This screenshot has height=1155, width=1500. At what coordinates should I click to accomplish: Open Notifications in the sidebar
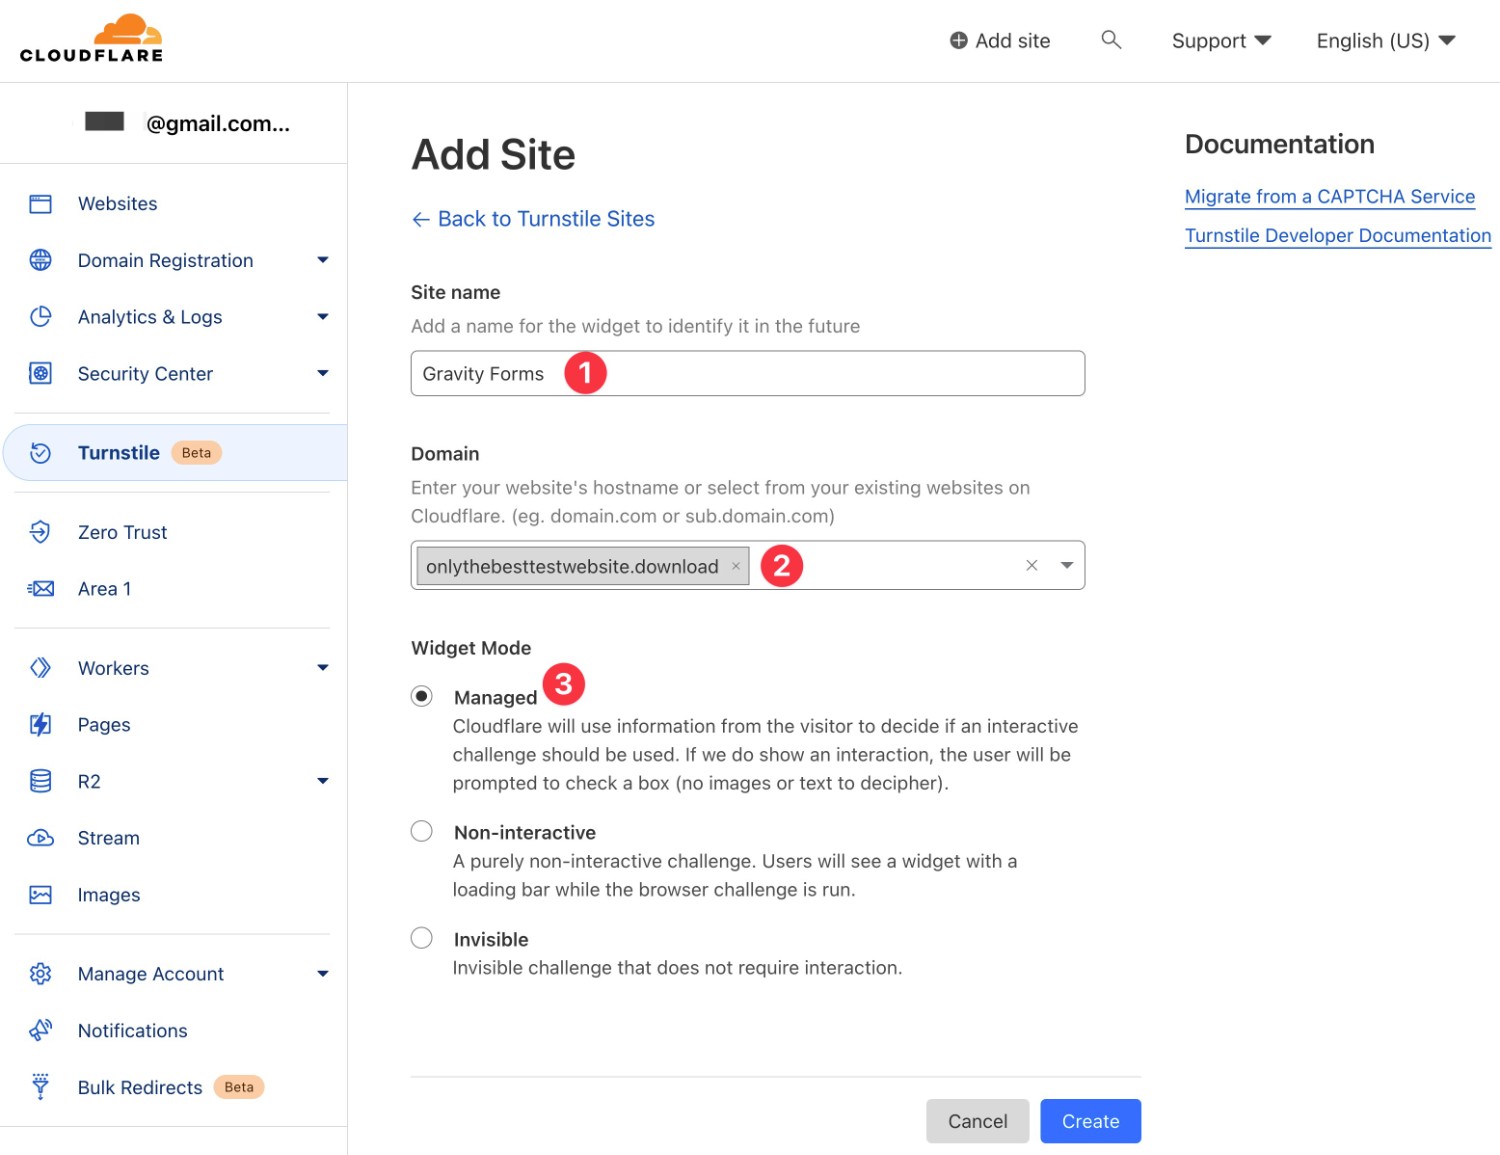point(133,1030)
